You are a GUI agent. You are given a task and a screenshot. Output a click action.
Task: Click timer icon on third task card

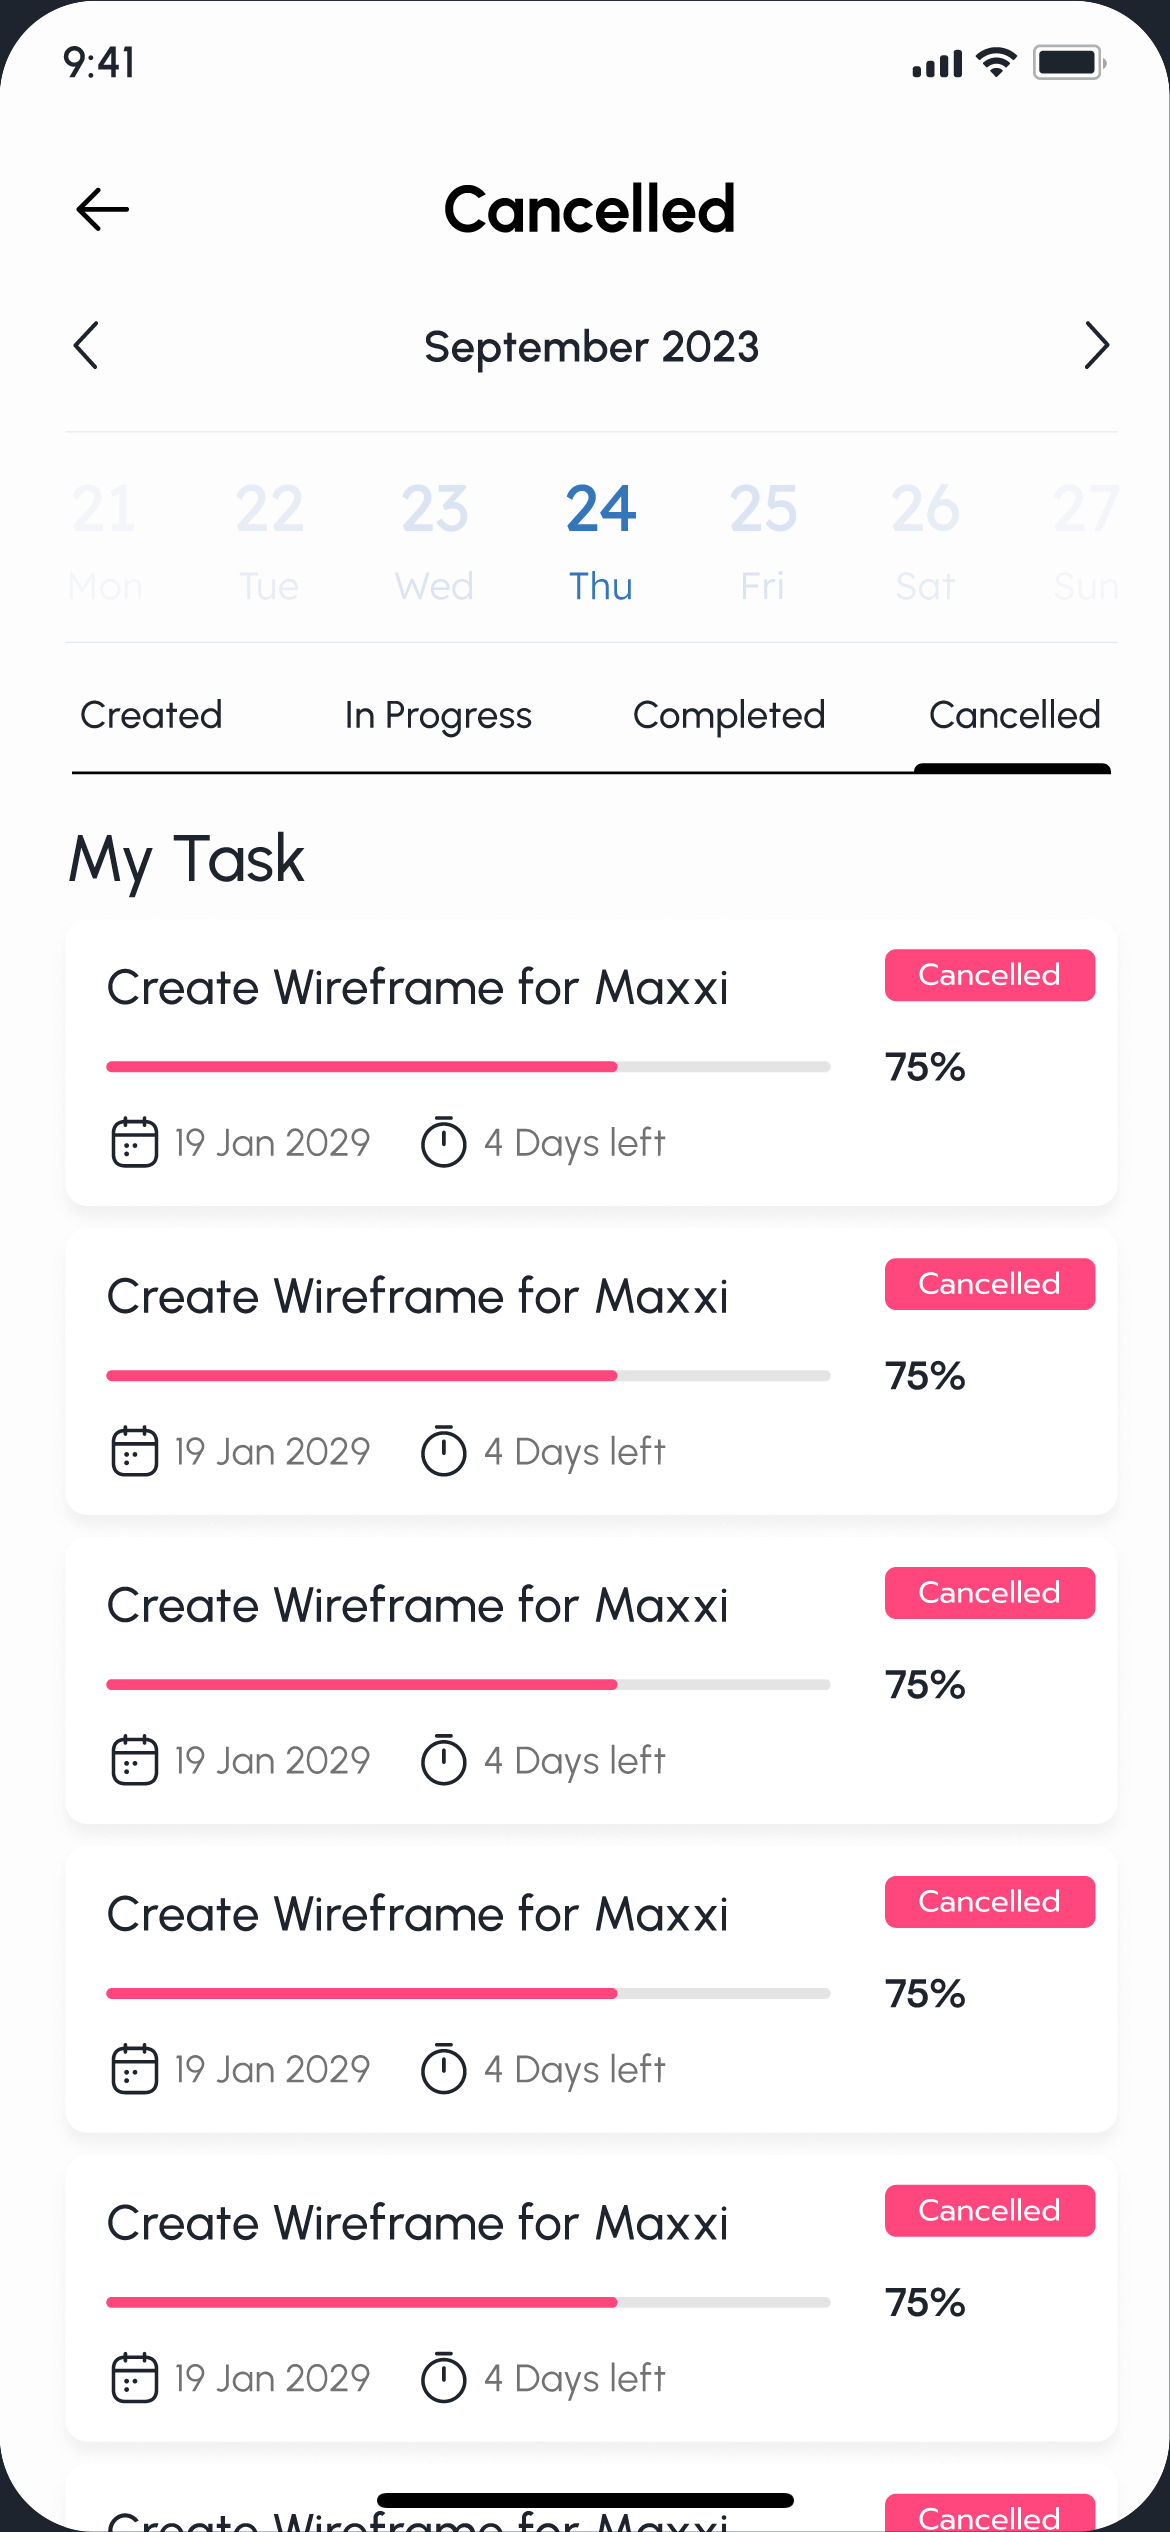(x=444, y=1760)
